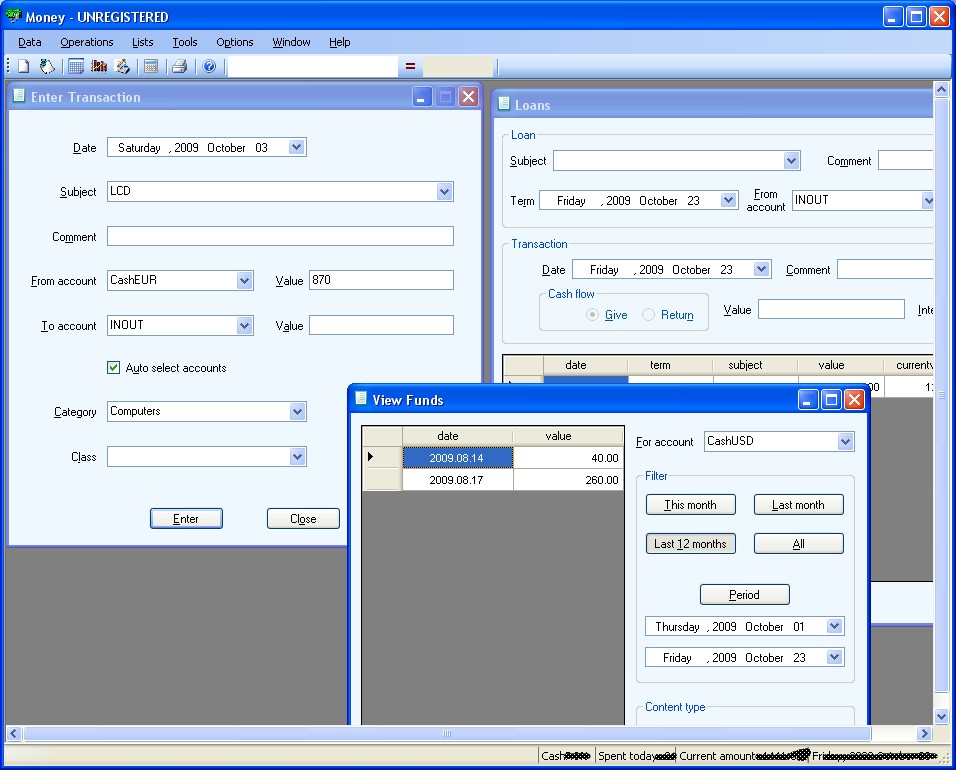
Task: Click the Comment field in Enter Transaction
Action: [280, 237]
